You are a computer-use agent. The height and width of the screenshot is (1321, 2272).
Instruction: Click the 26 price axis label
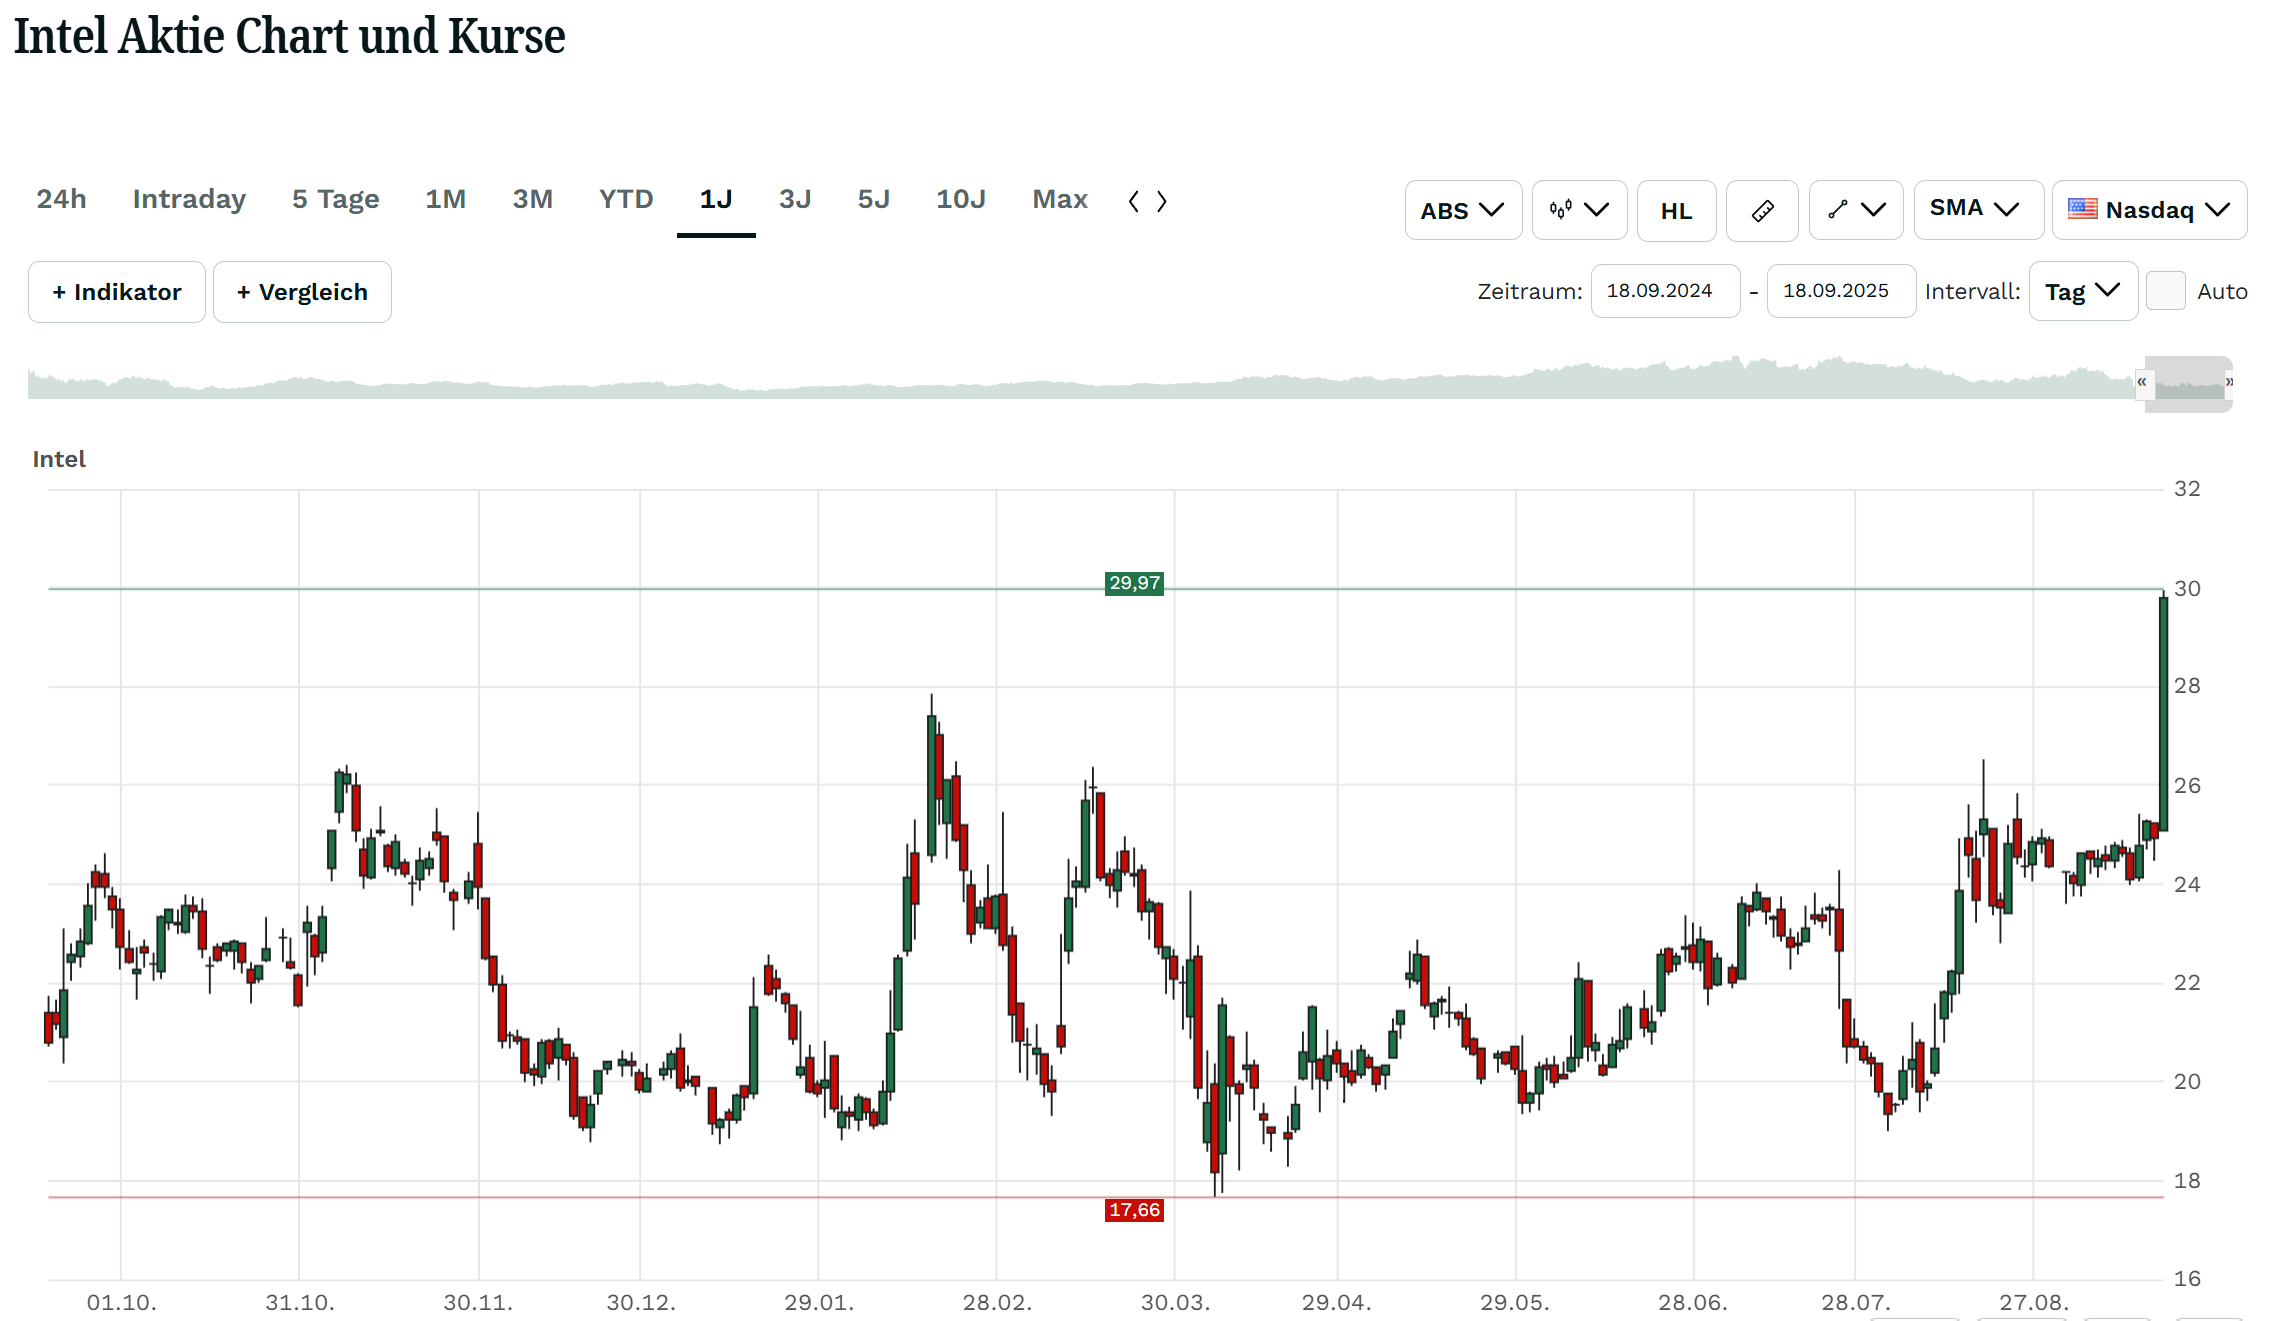[x=2187, y=786]
